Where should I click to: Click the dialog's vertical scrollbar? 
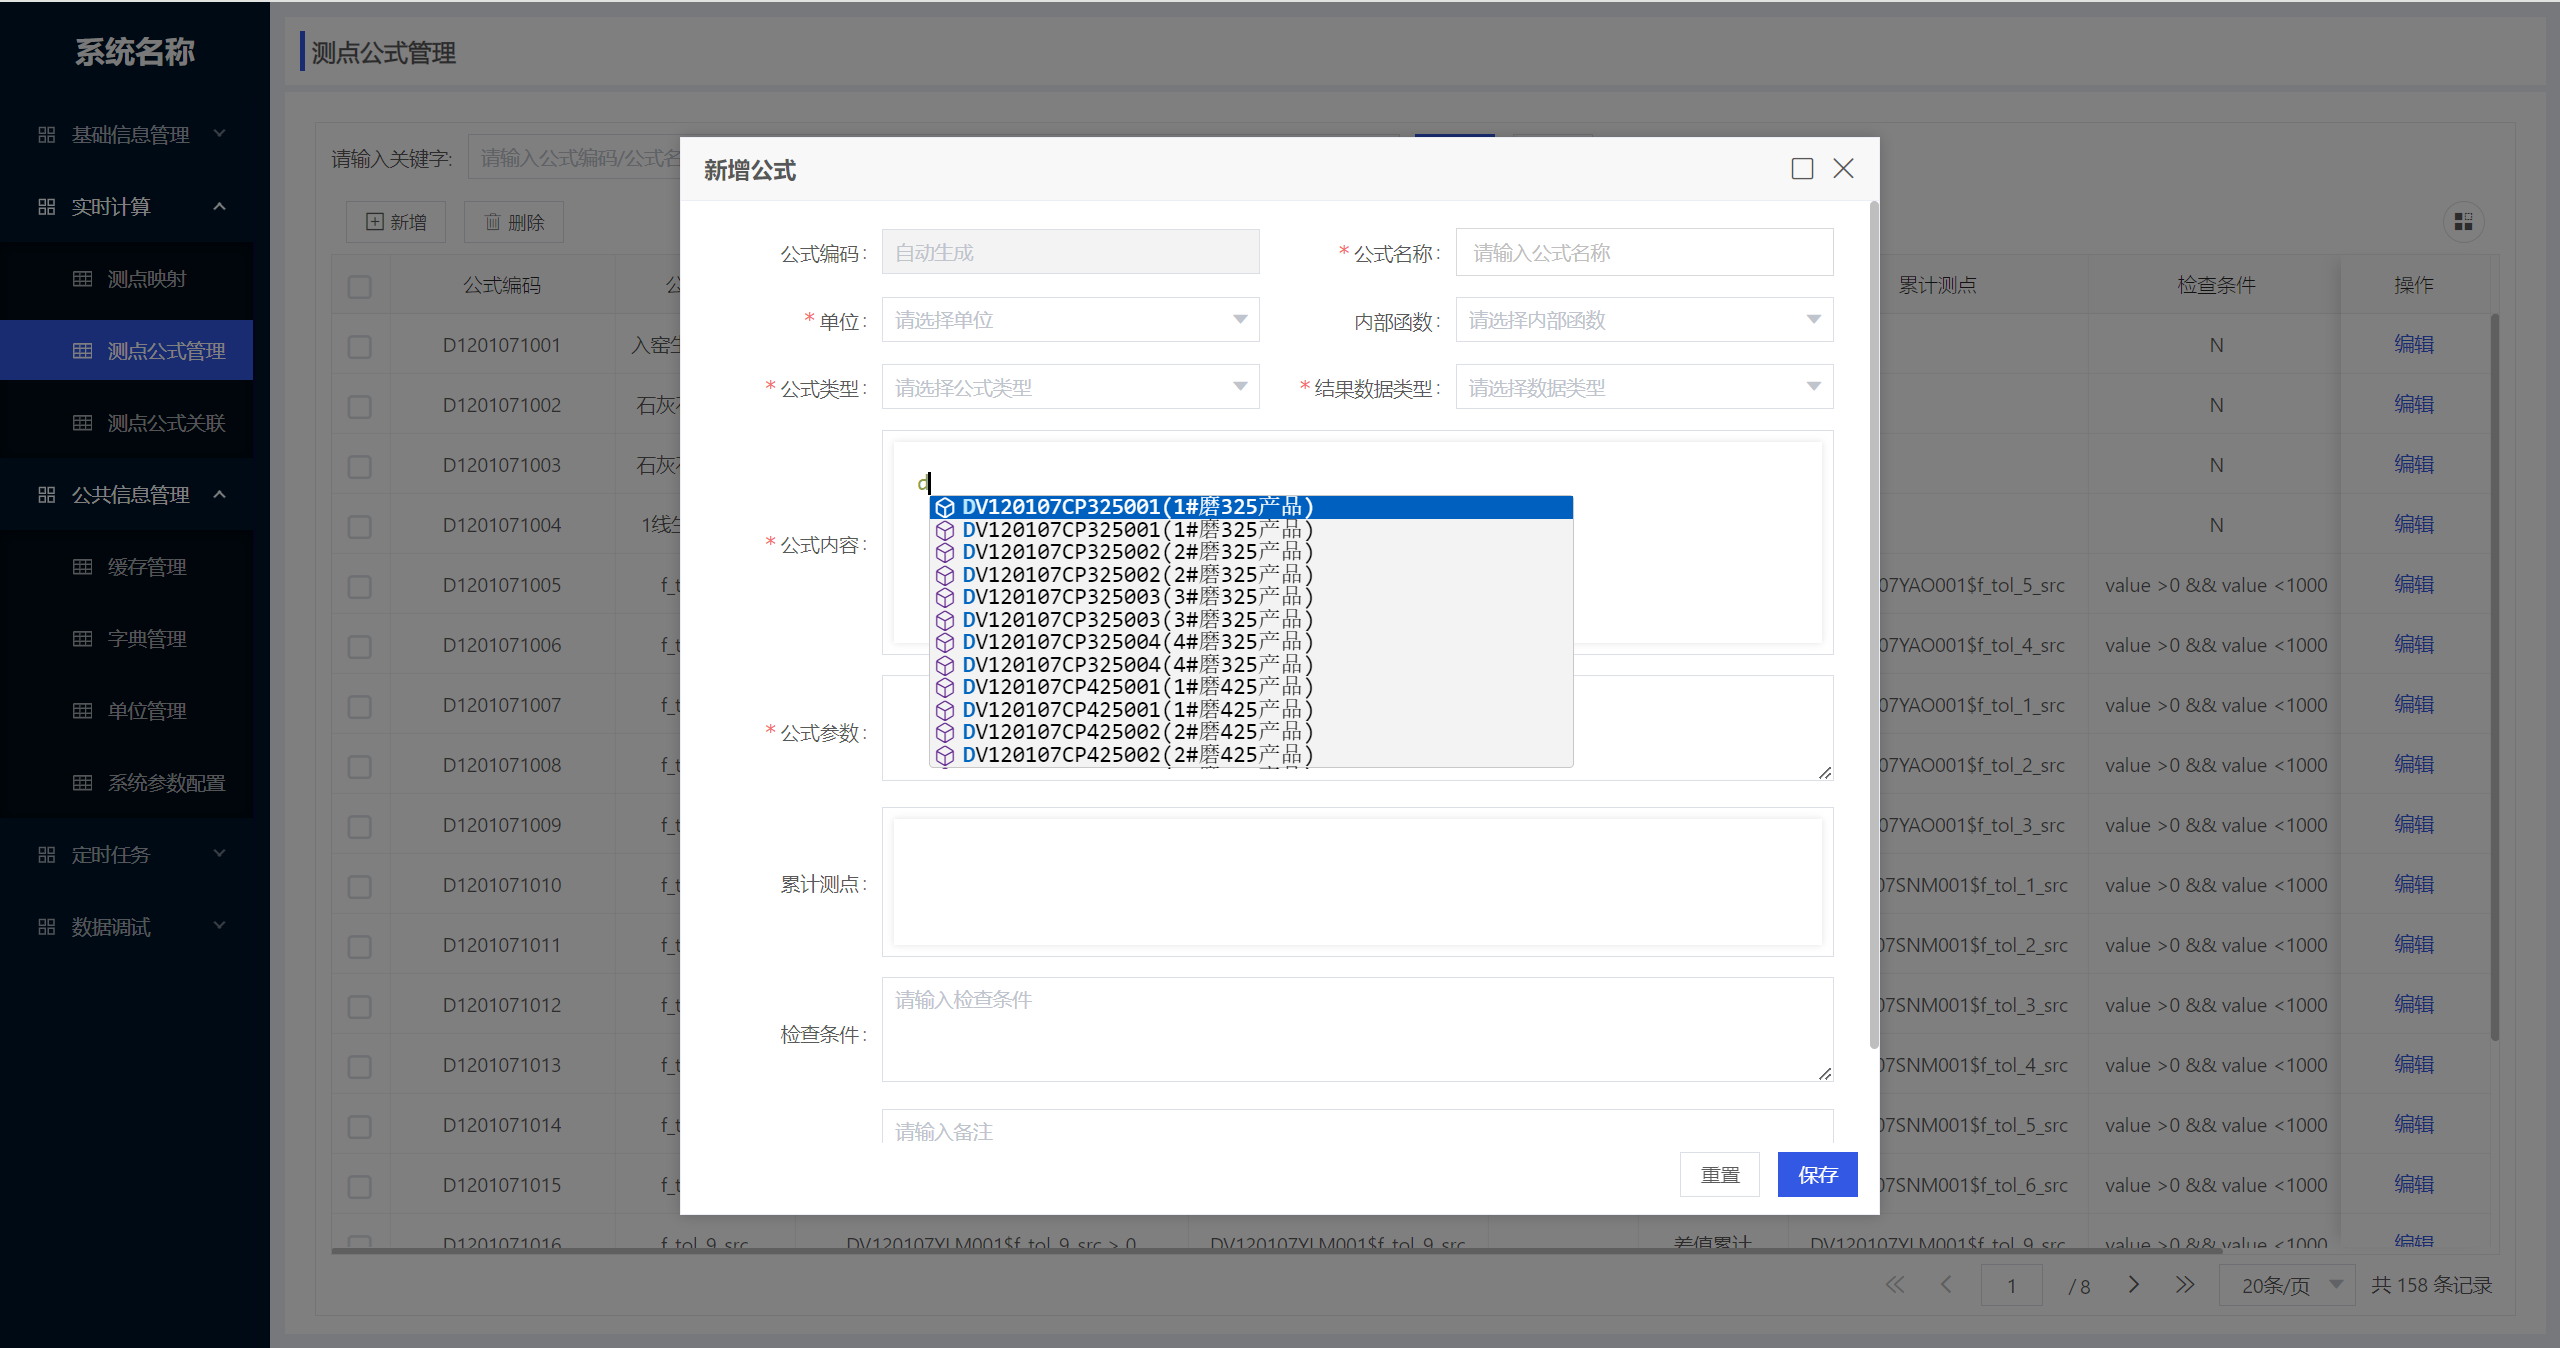[1873, 625]
